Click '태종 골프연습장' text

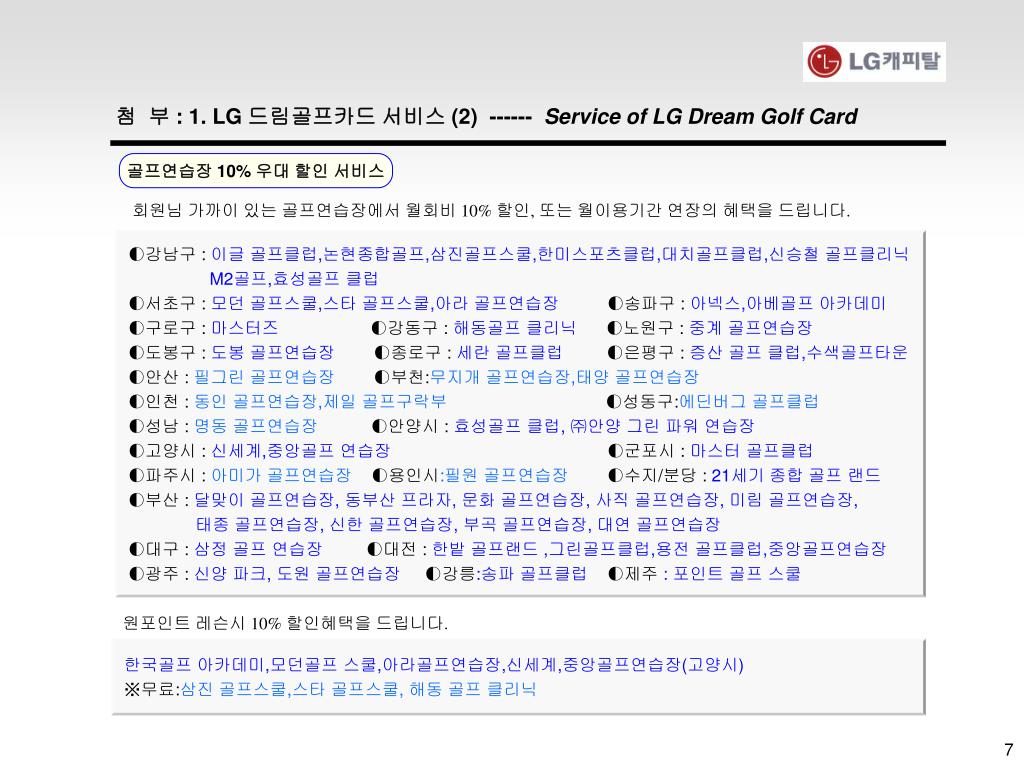pos(257,524)
